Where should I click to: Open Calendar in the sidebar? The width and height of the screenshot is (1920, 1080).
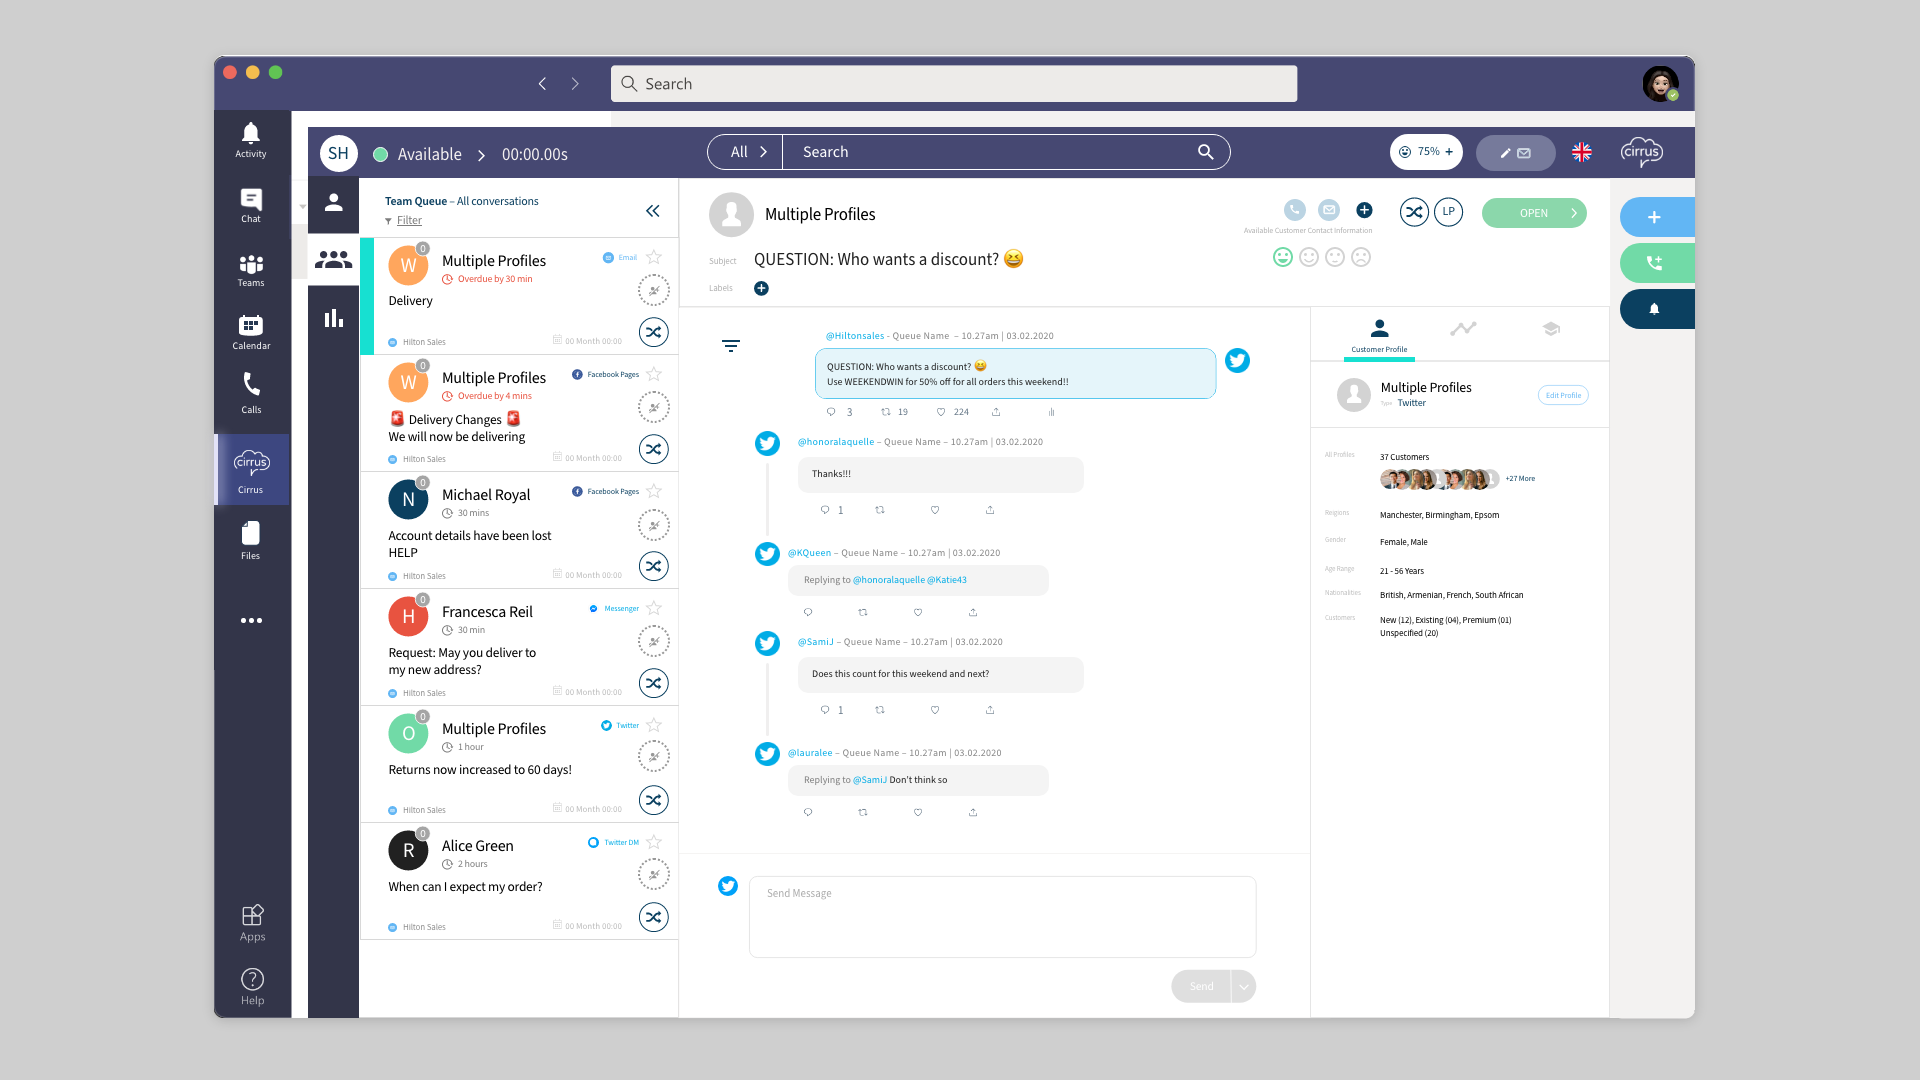251,333
